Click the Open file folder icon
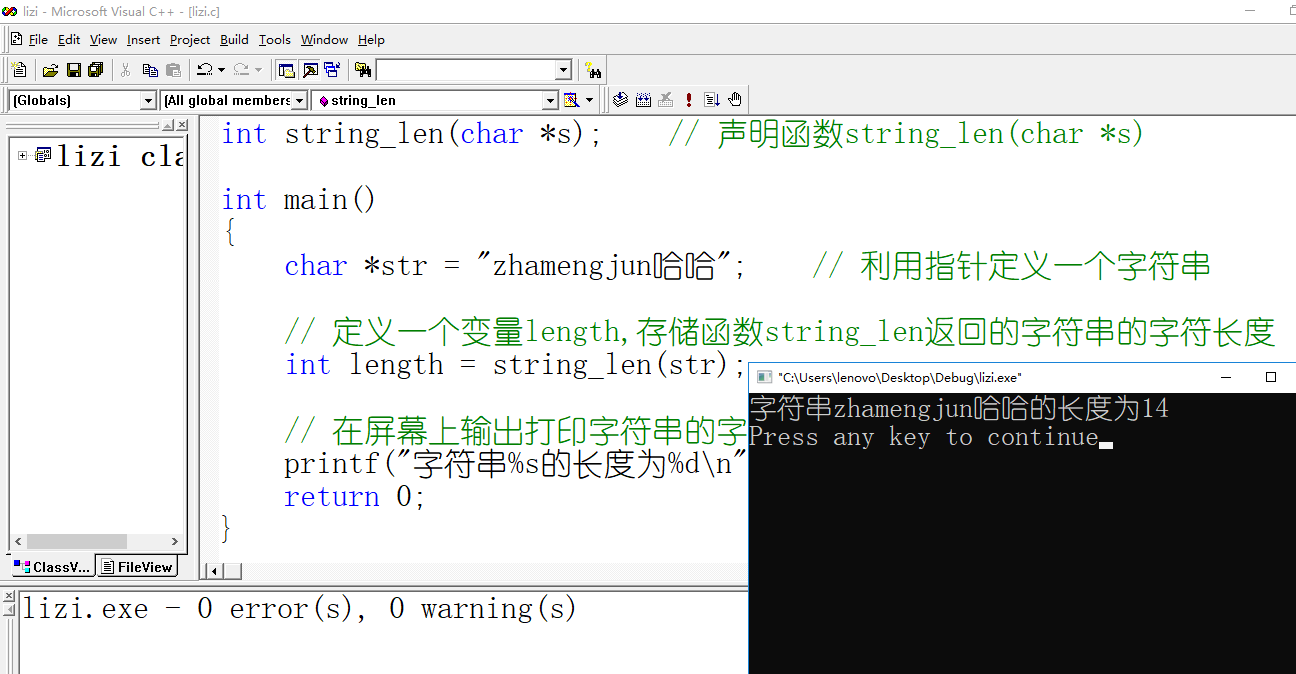 tap(50, 70)
